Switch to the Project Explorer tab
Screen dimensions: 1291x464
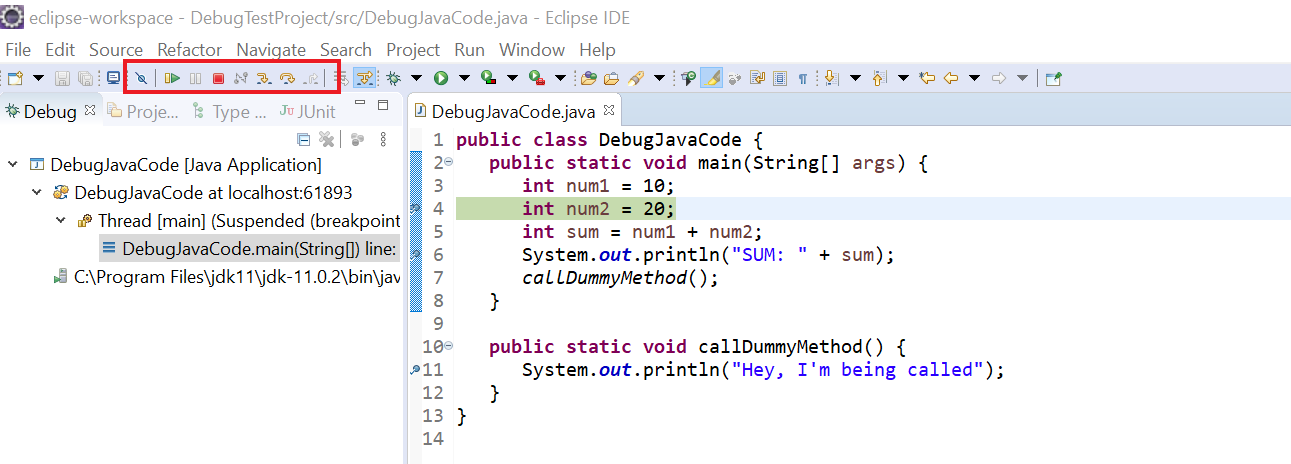tap(142, 112)
